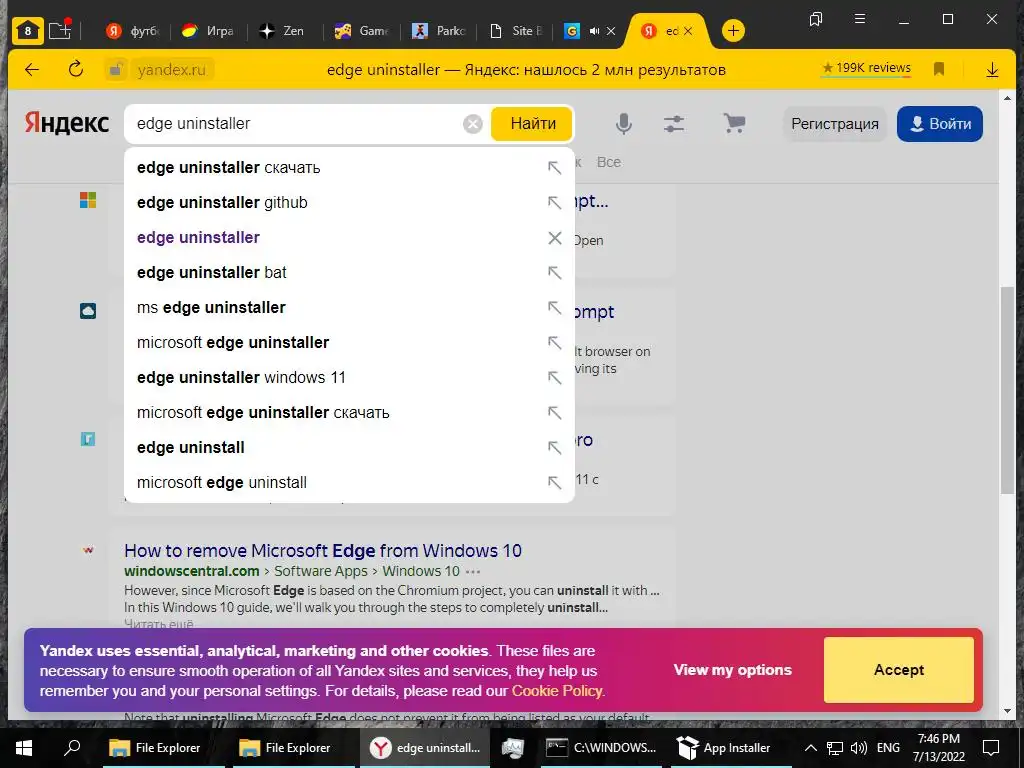The image size is (1024, 768).
Task: Open the volume control in system tray
Action: click(x=859, y=748)
